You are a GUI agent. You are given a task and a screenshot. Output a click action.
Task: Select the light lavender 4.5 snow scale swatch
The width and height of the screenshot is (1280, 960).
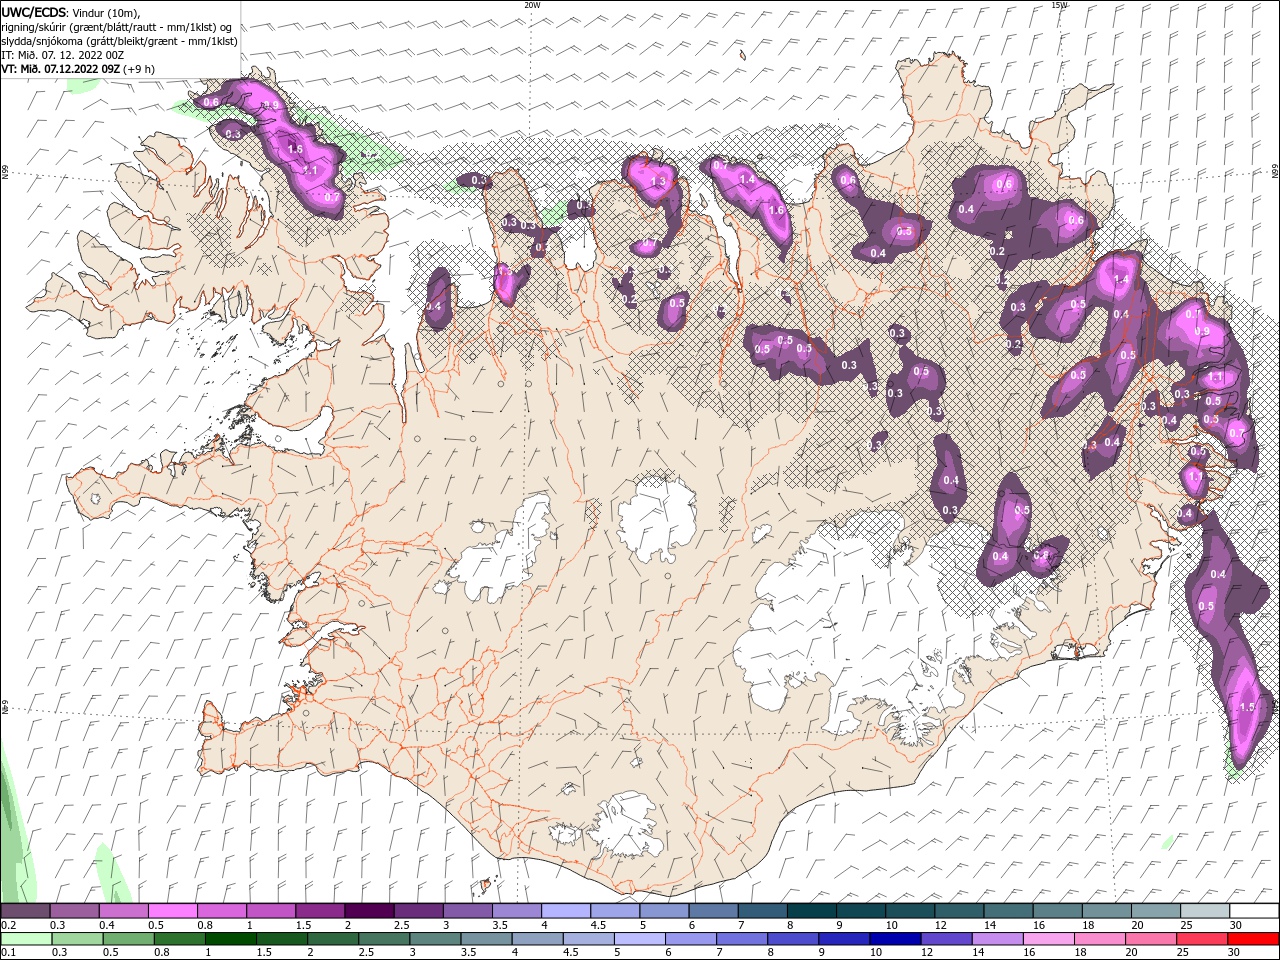[x=614, y=910]
